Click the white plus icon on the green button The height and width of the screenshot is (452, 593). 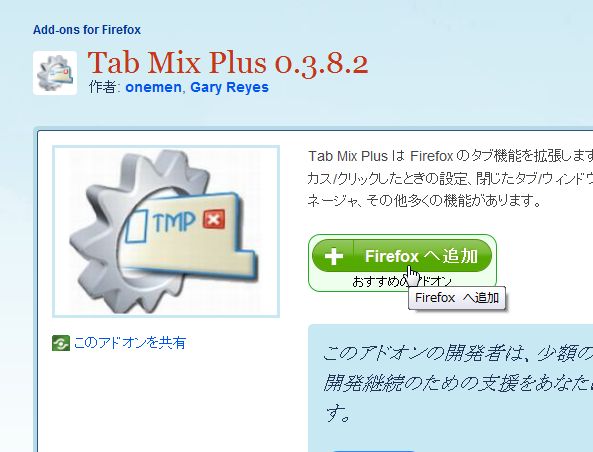334,256
